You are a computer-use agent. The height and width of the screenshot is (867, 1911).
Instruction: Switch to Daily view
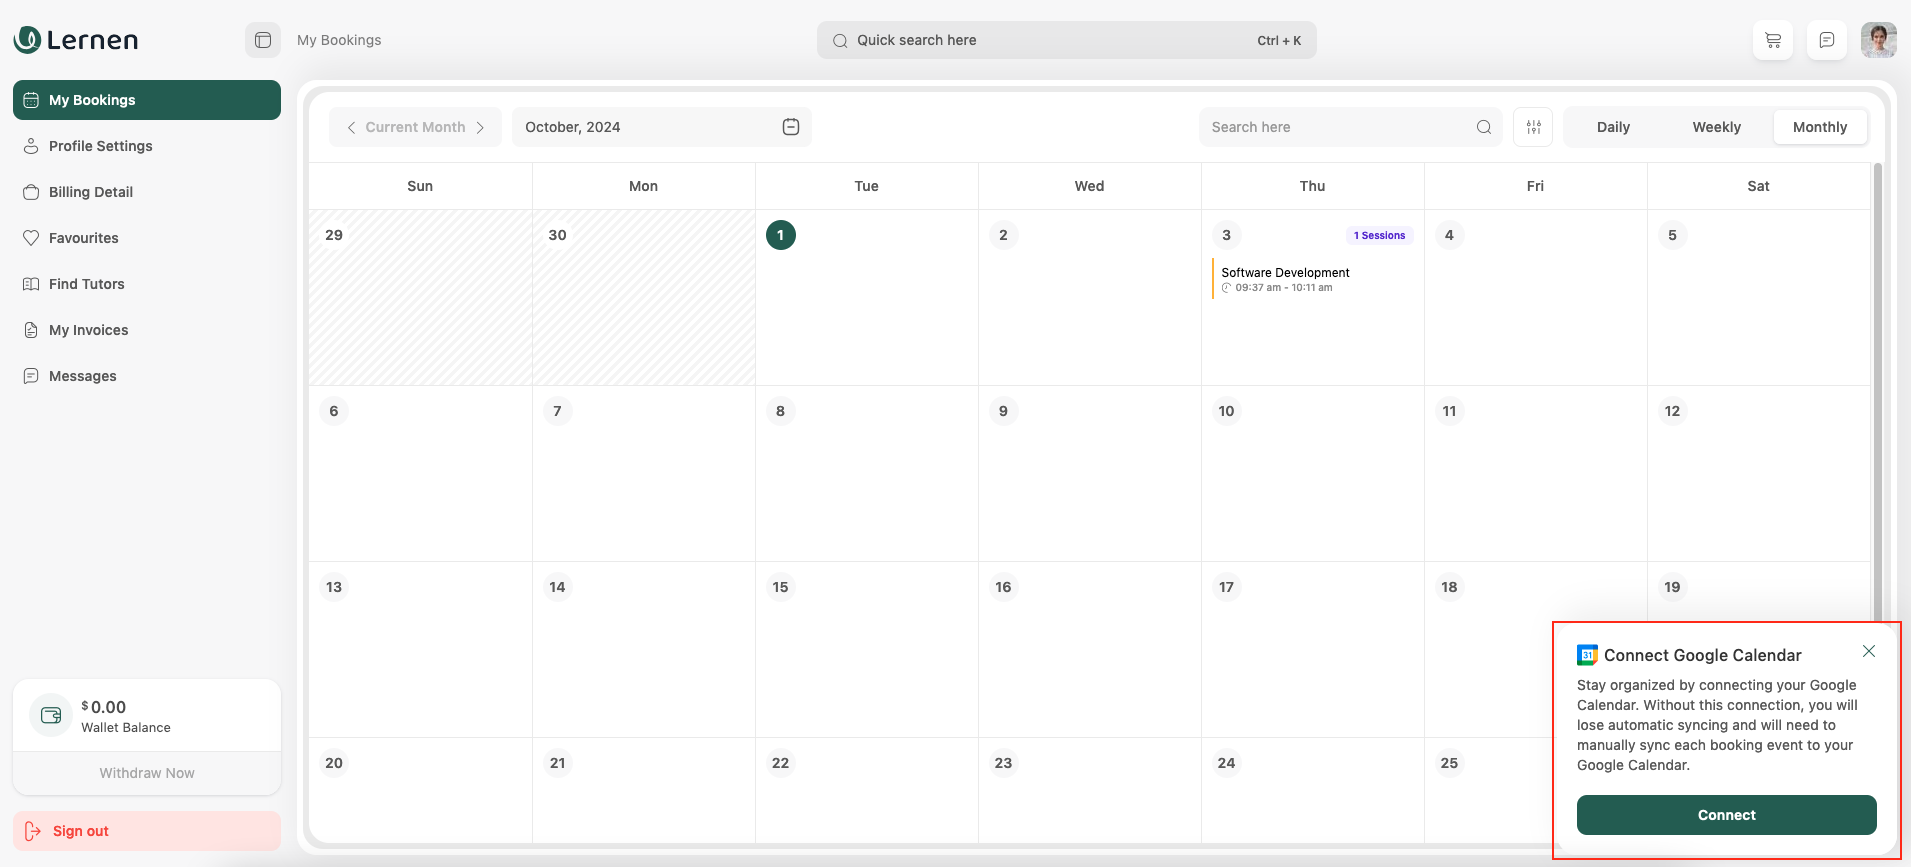(1612, 127)
